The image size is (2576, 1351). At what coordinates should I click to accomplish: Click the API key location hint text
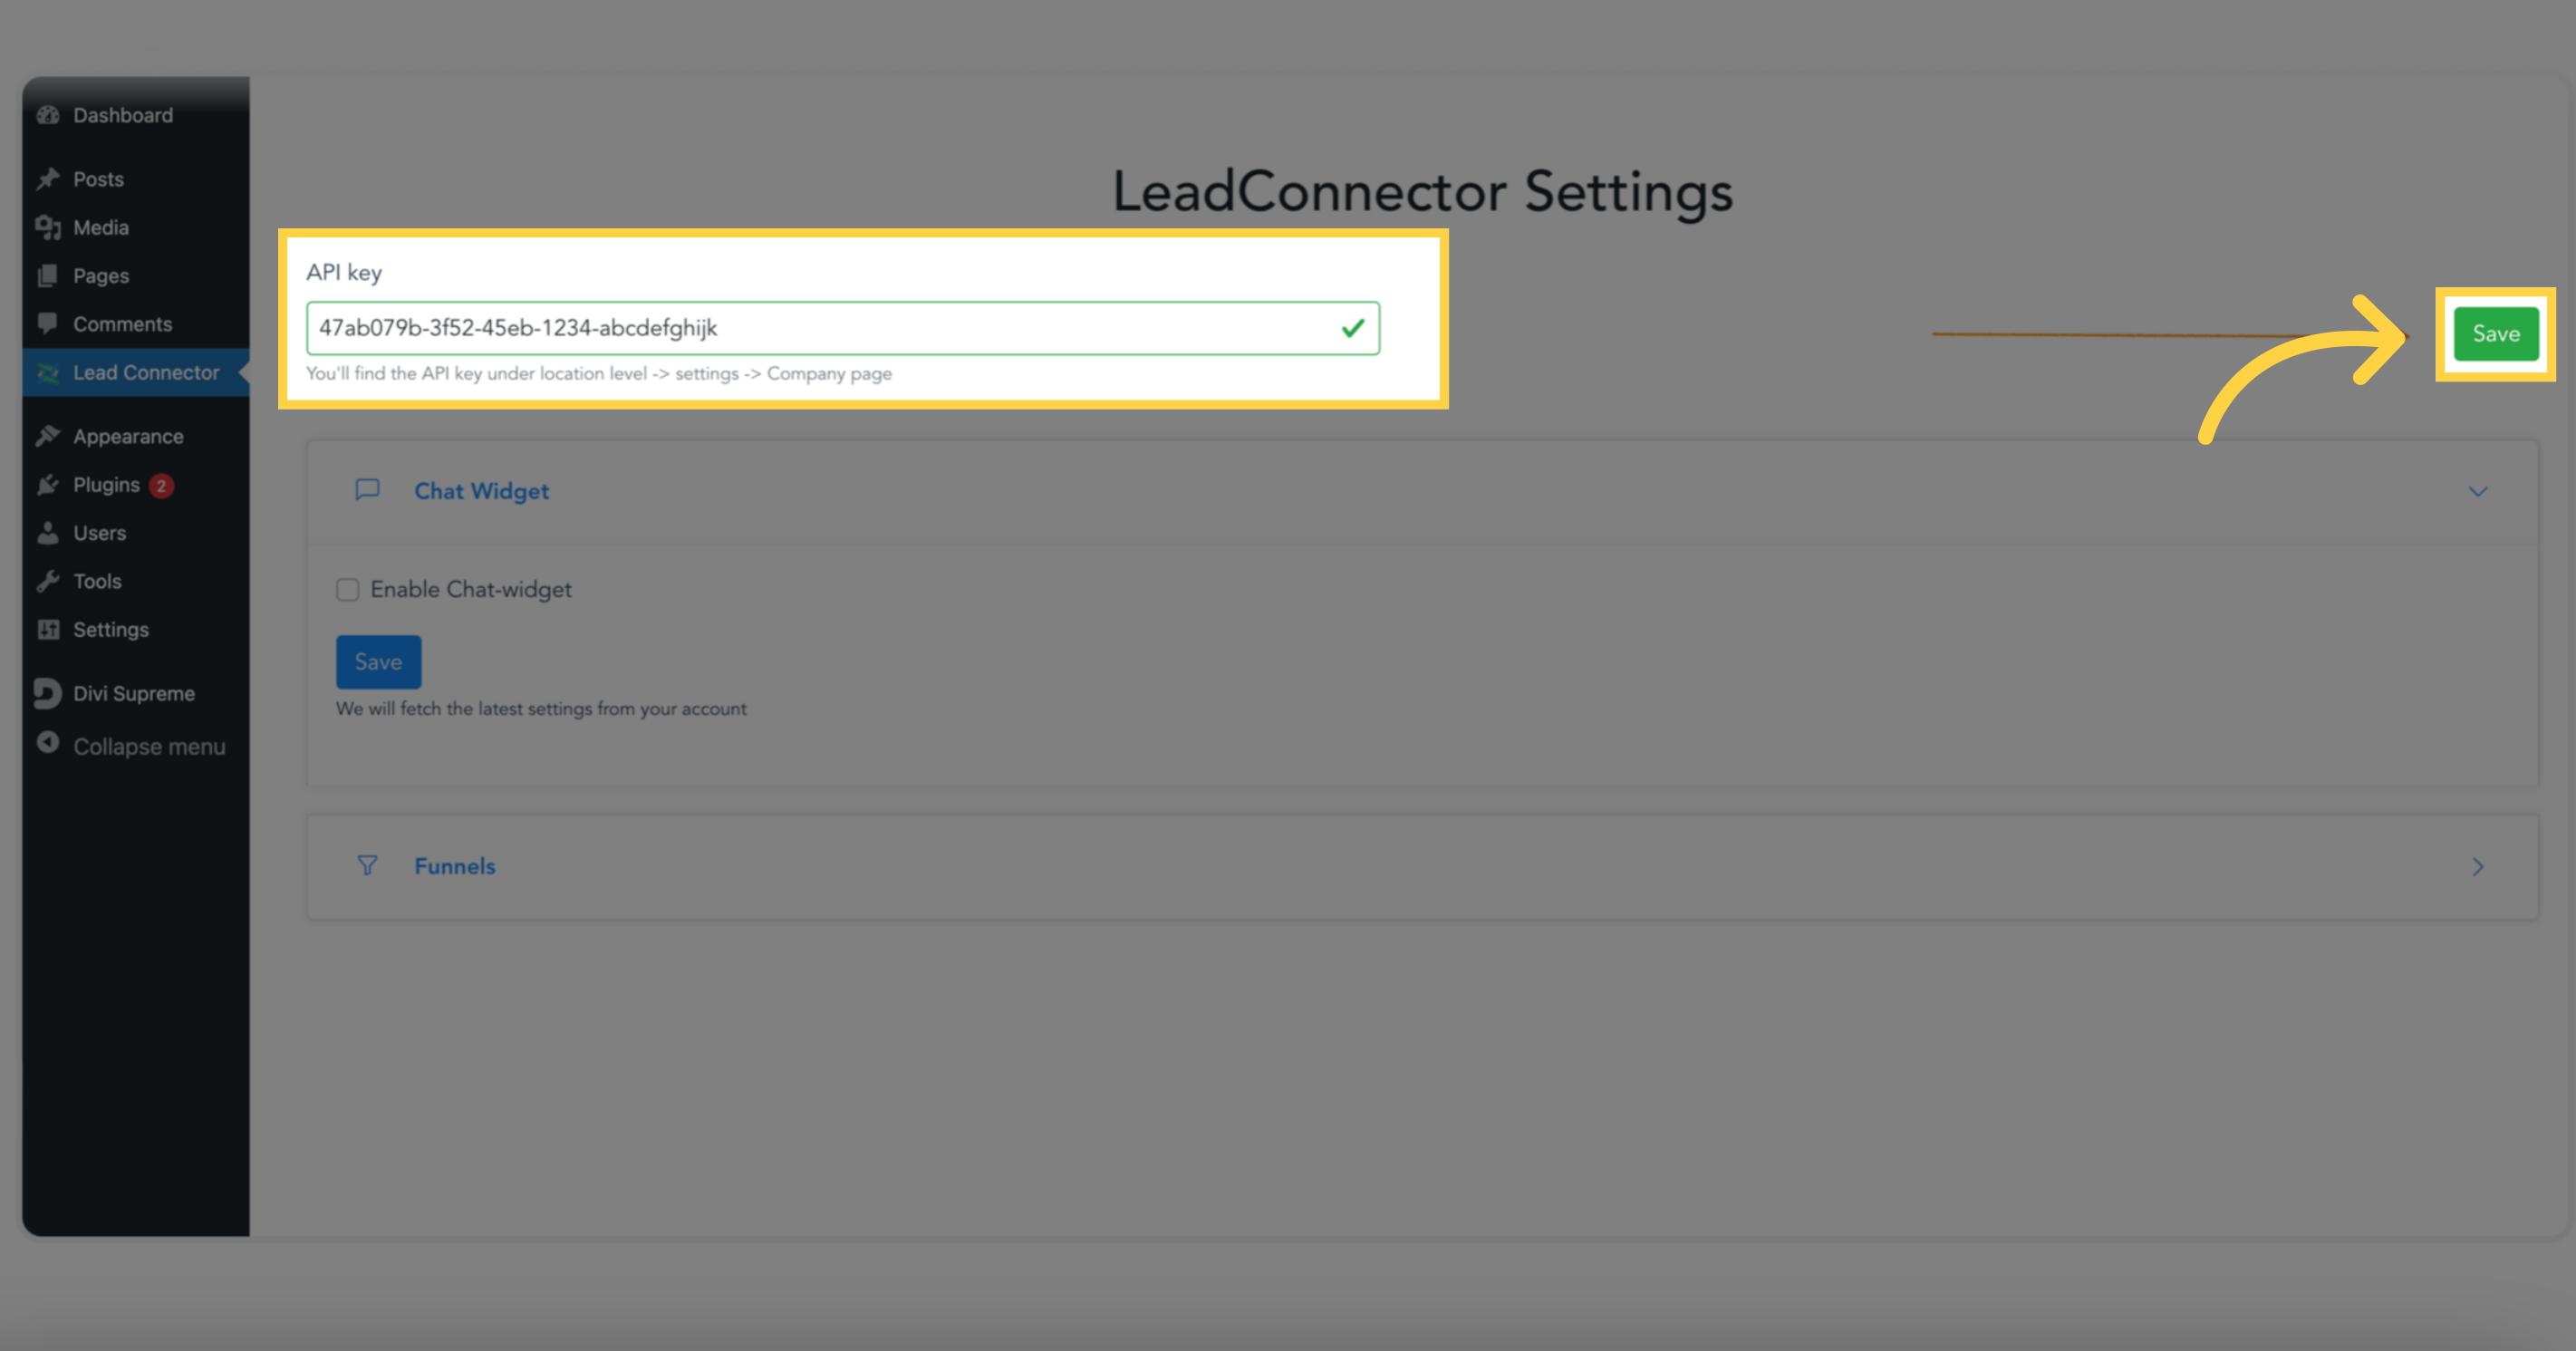[x=599, y=373]
